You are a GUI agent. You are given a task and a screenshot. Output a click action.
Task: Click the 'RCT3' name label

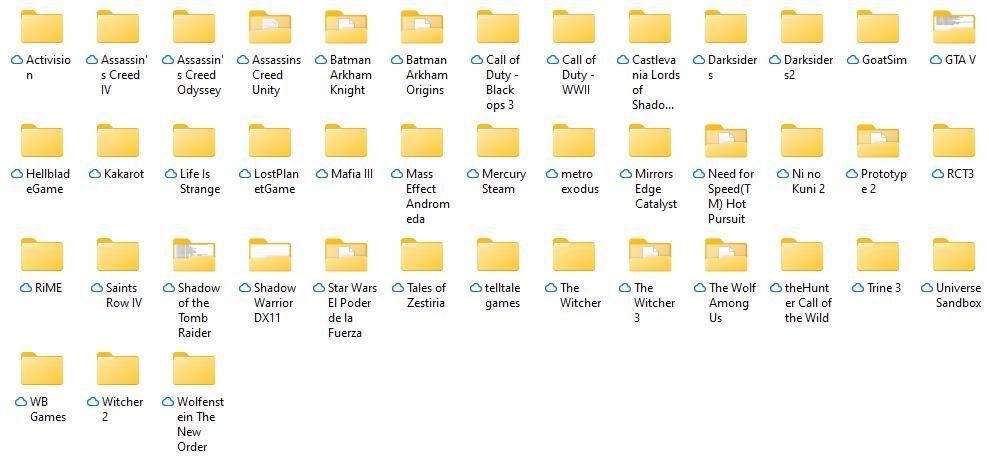click(x=961, y=174)
